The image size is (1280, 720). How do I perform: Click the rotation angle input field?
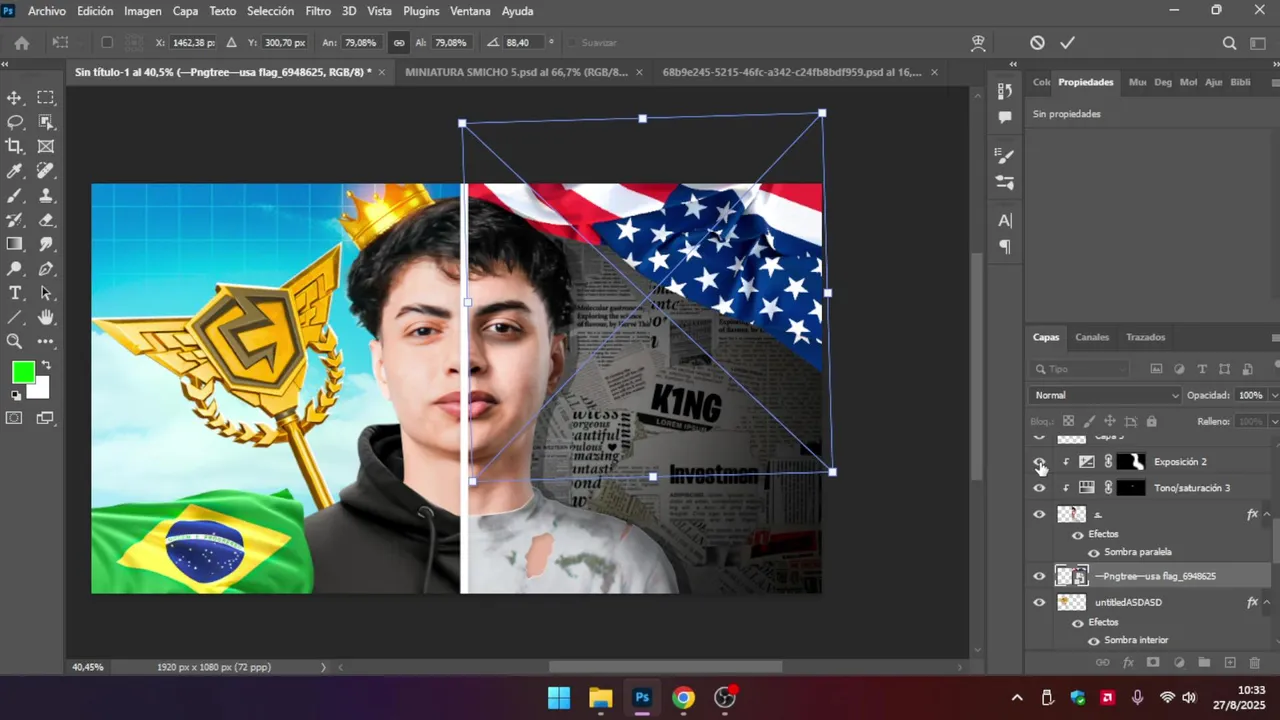[524, 43]
